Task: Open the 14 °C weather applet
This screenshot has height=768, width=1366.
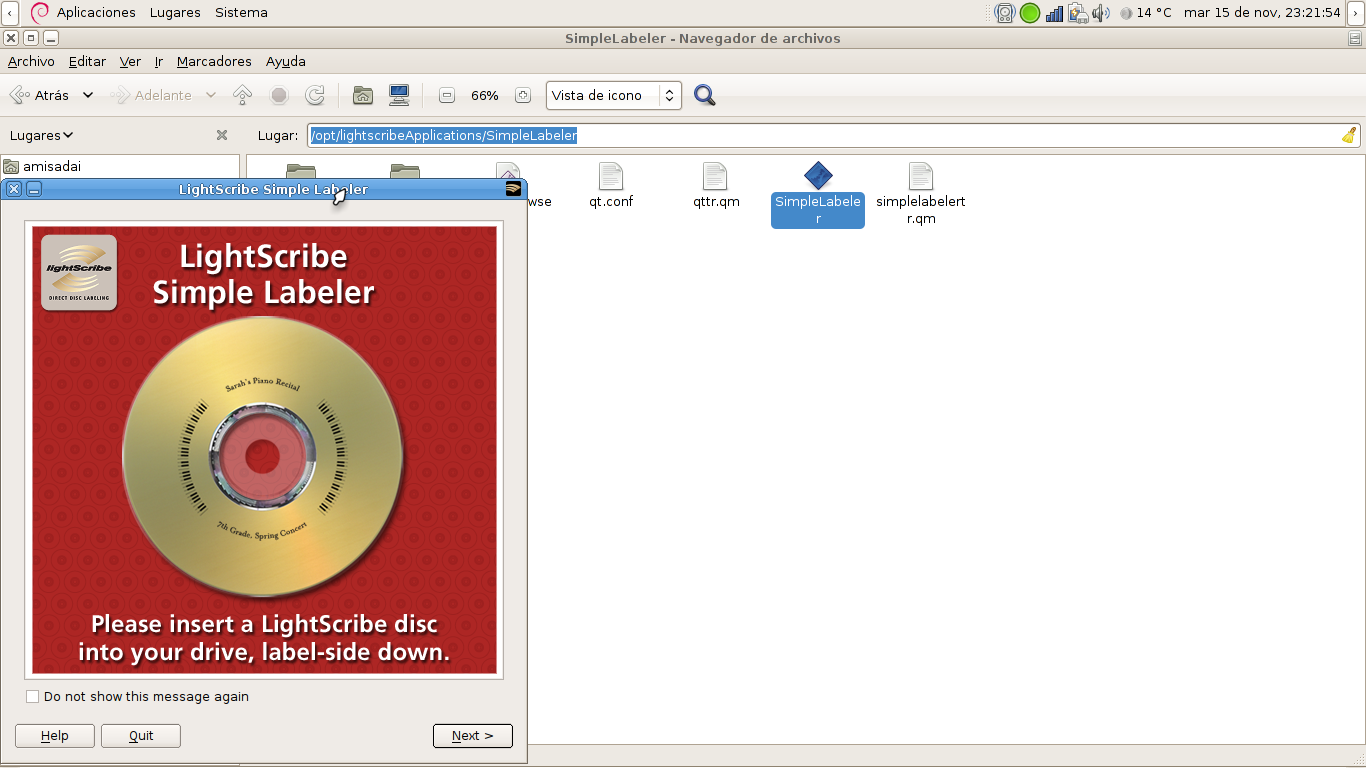Action: click(x=1146, y=13)
